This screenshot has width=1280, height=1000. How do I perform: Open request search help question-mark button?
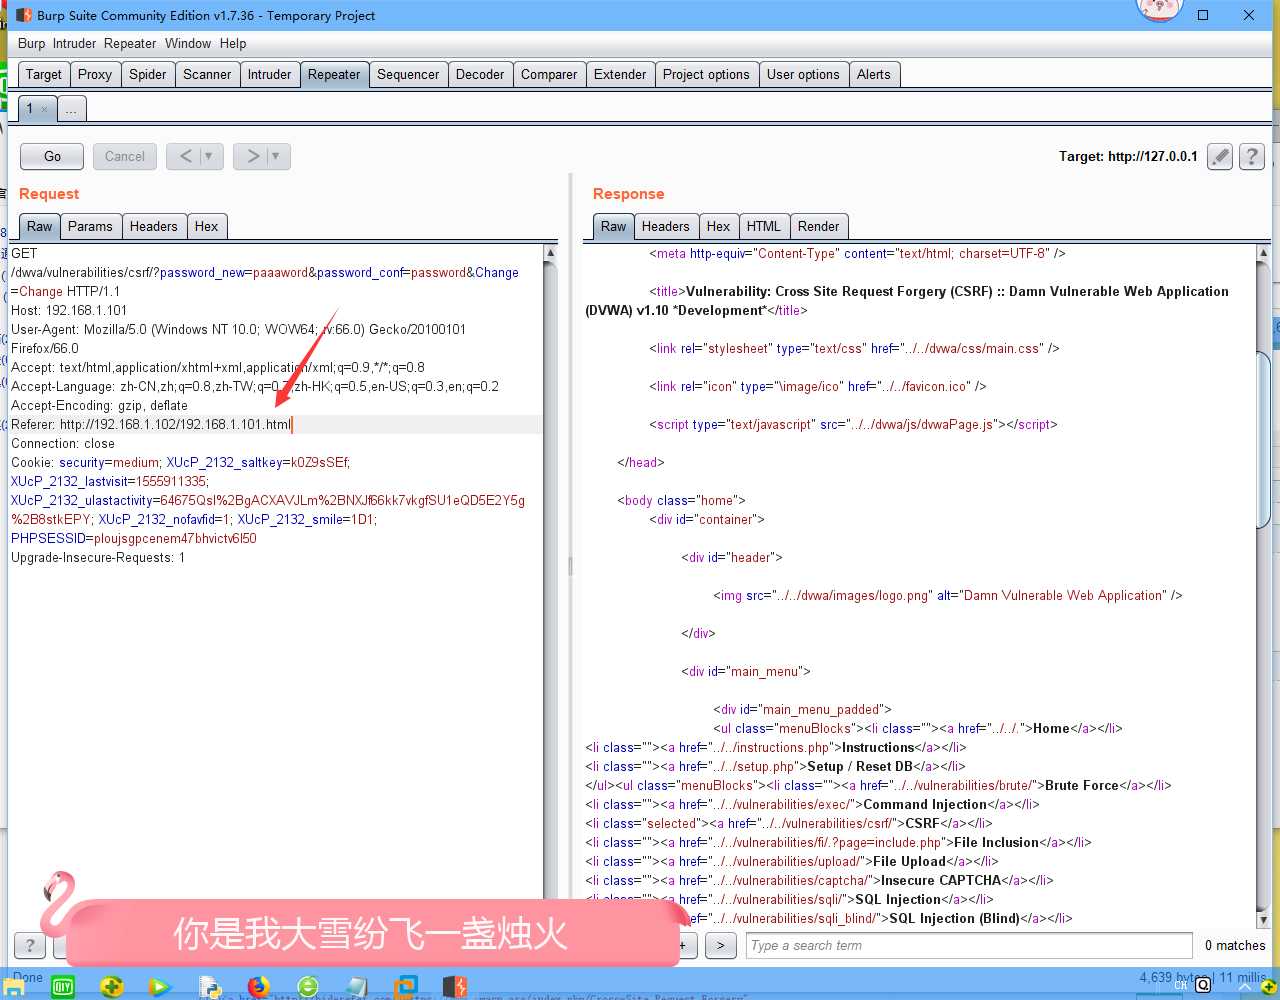30,945
